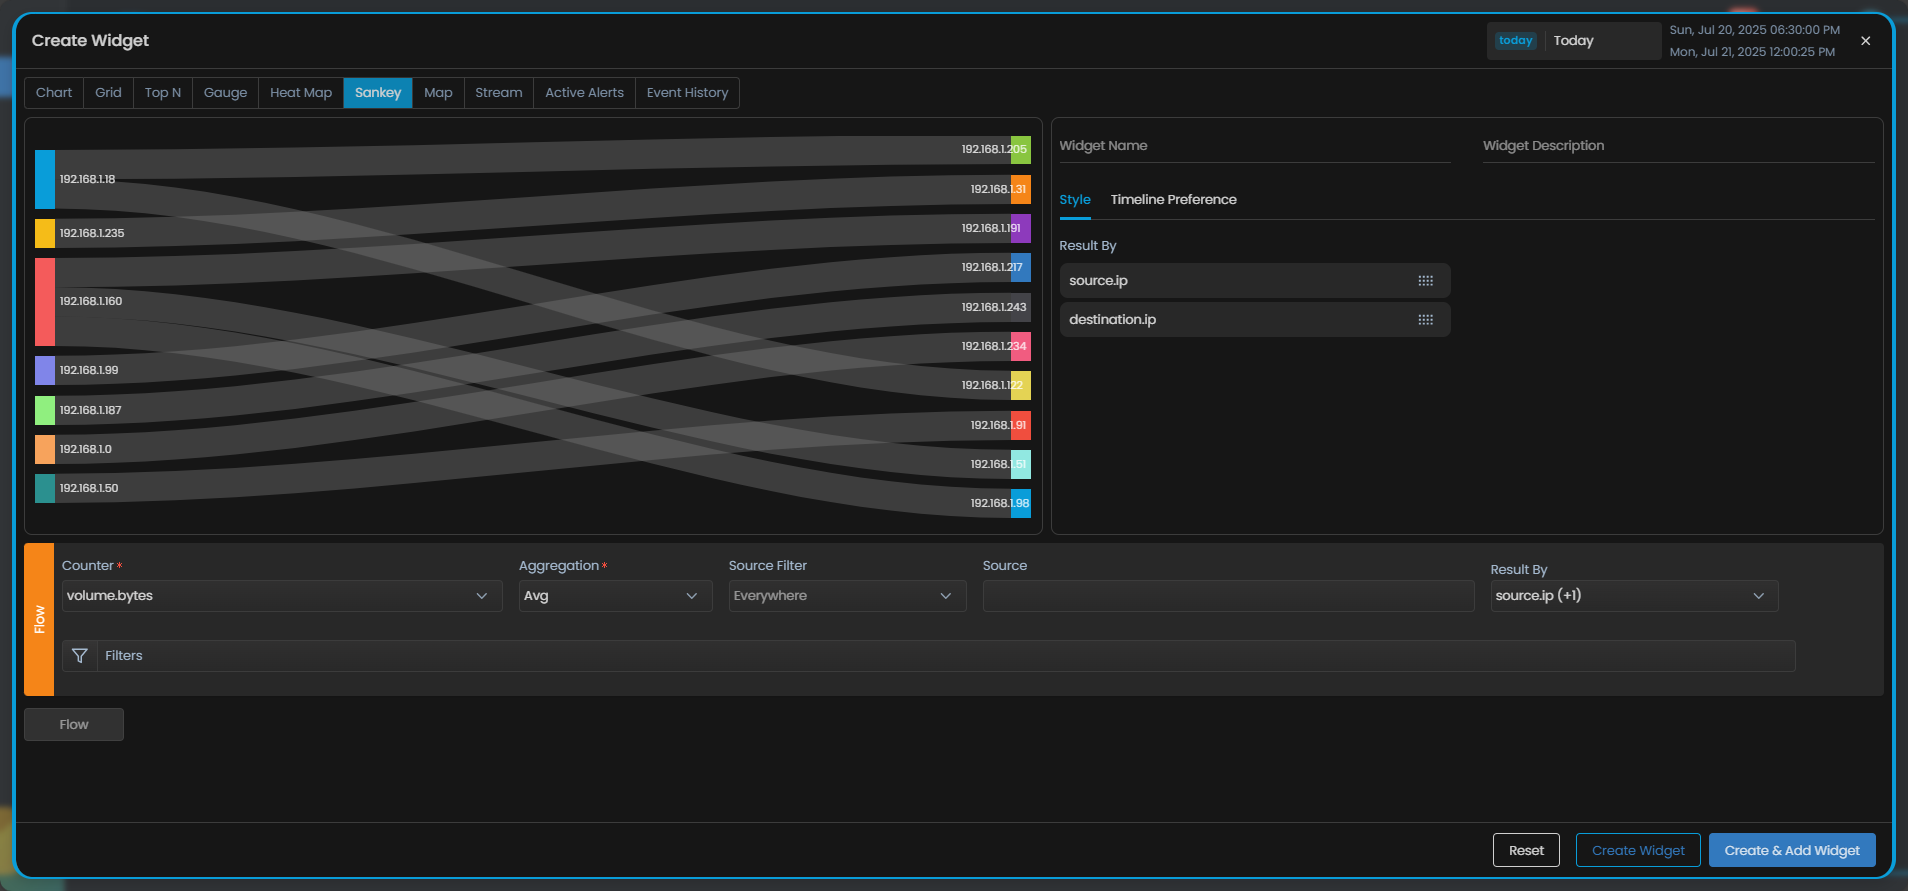Click the Widget Name input field

point(1255,146)
